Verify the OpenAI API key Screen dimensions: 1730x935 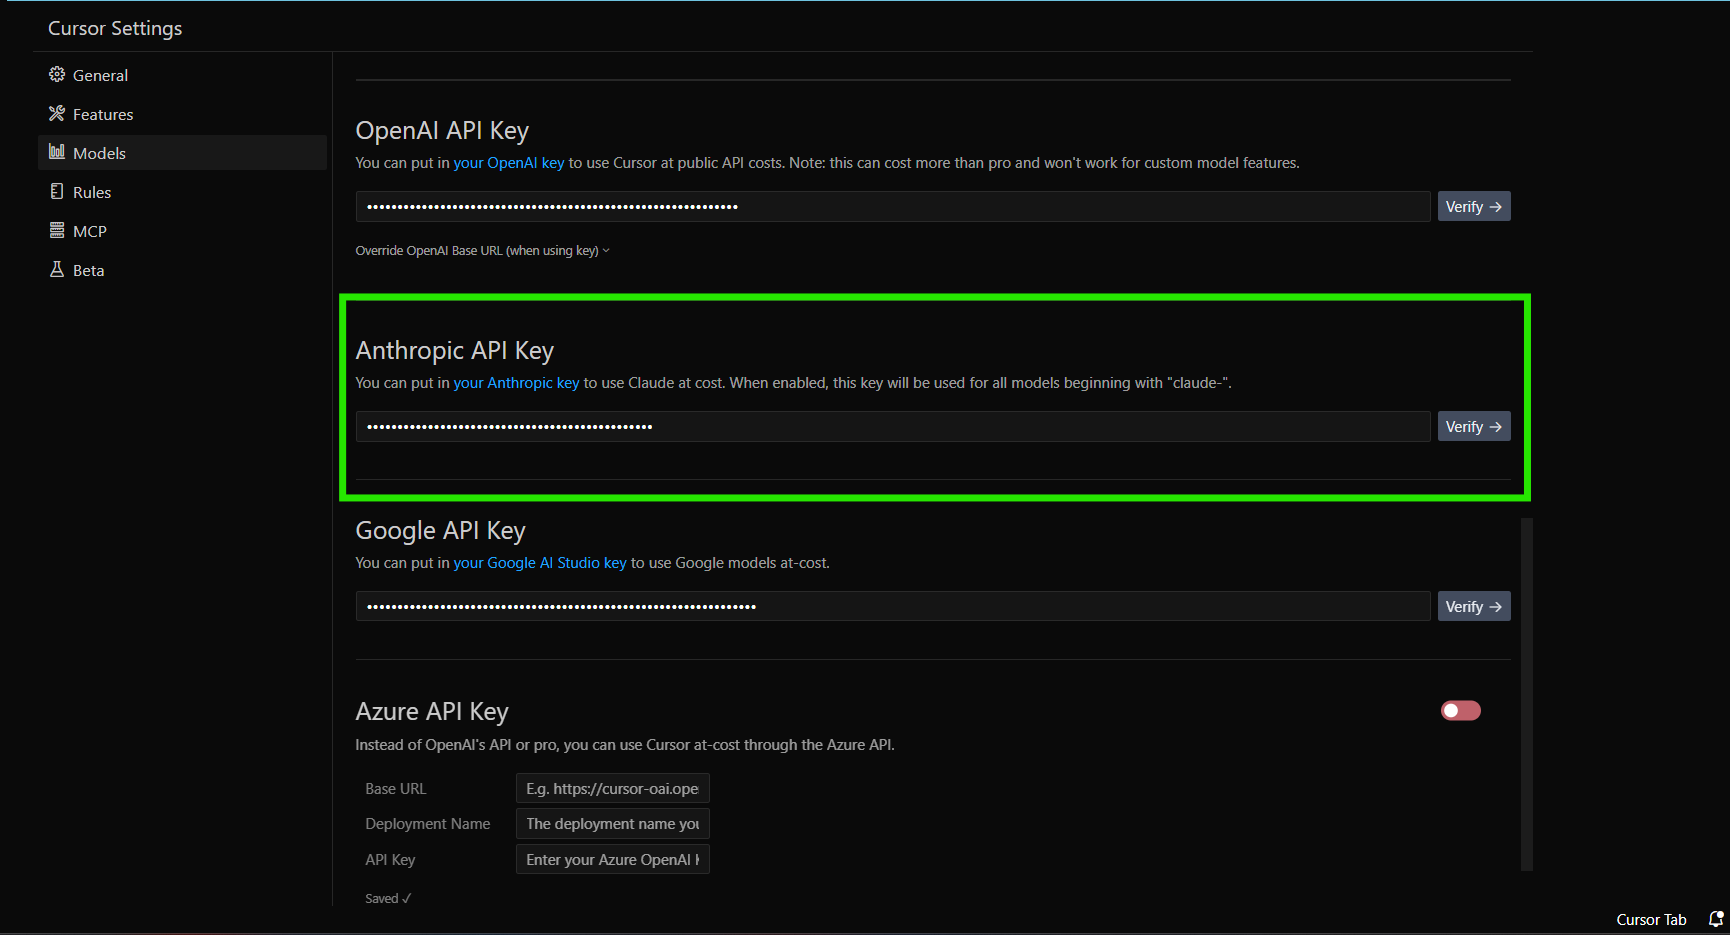[x=1474, y=206]
